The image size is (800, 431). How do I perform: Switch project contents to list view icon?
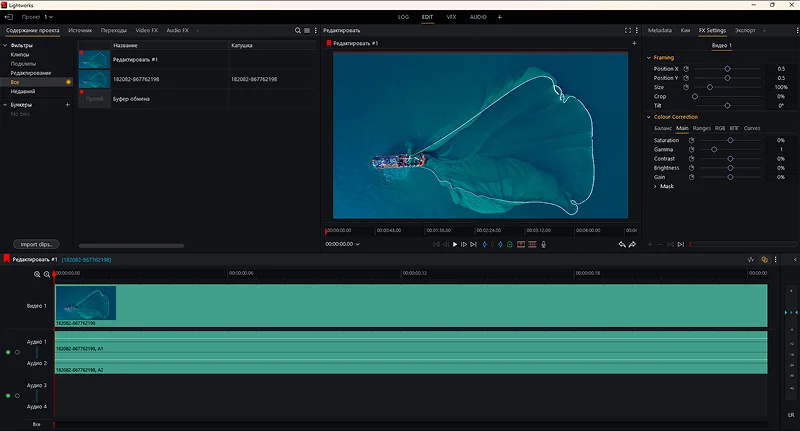(307, 31)
